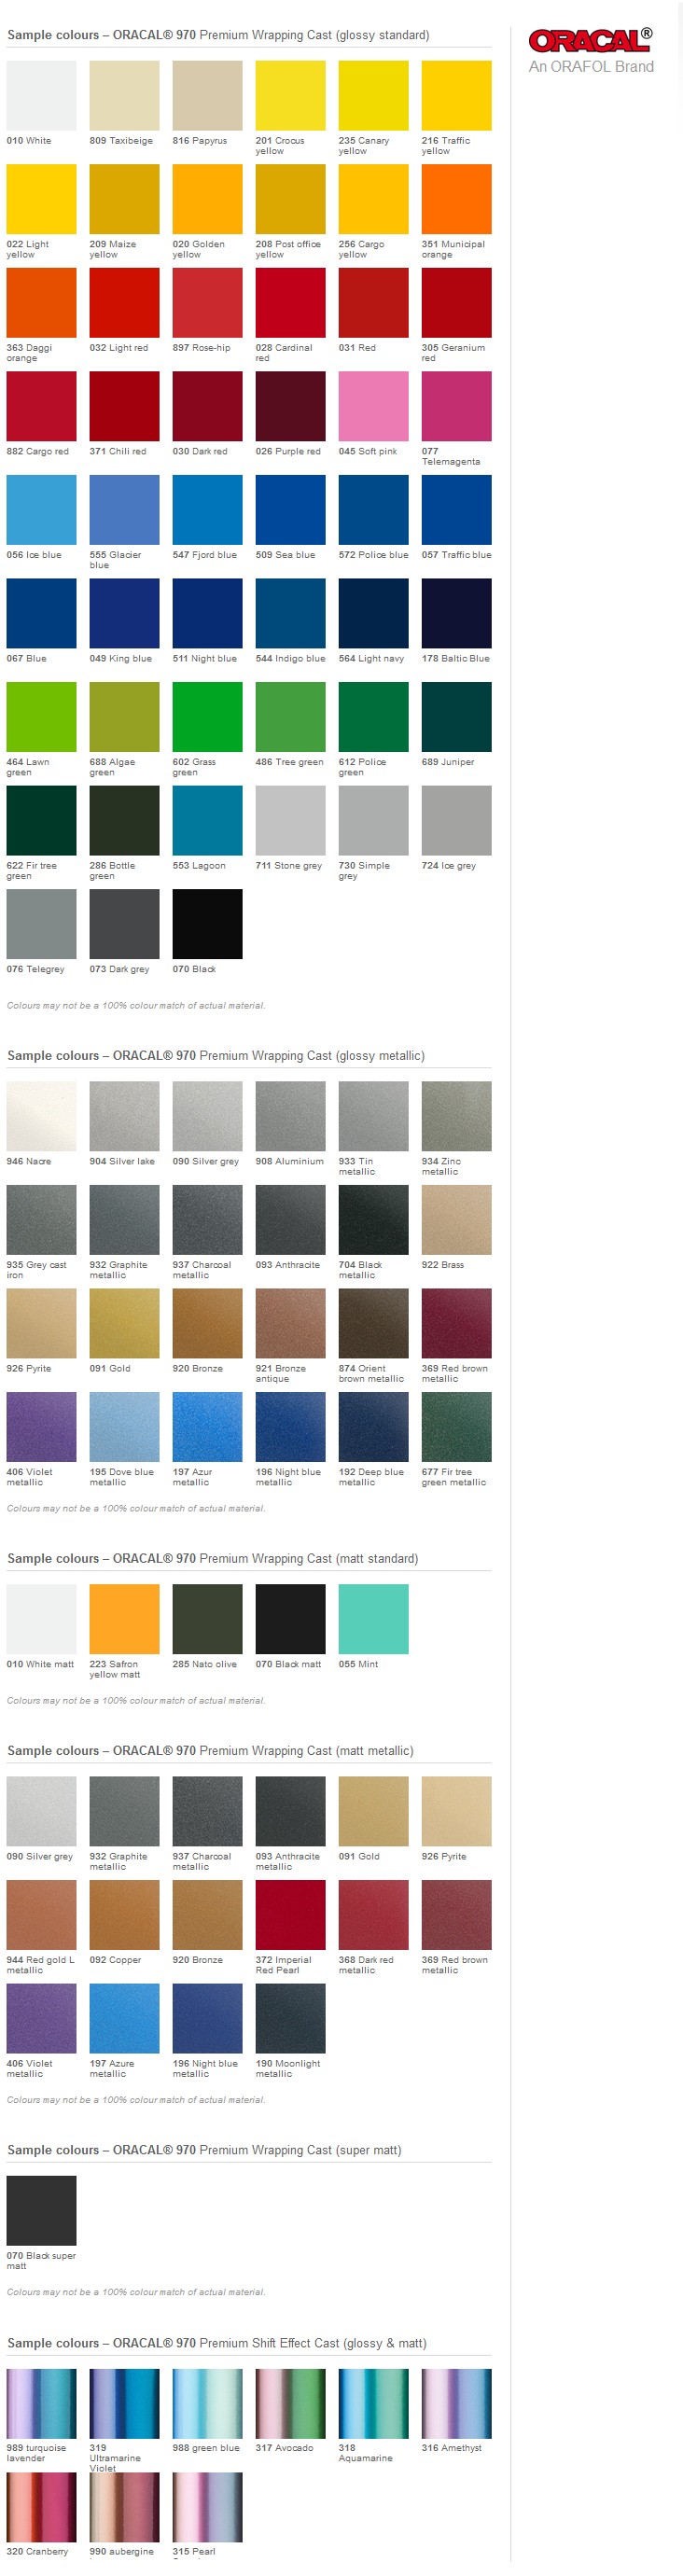Choose the 874 Orient brown metallic swatch
The image size is (683, 2576).
(373, 1324)
